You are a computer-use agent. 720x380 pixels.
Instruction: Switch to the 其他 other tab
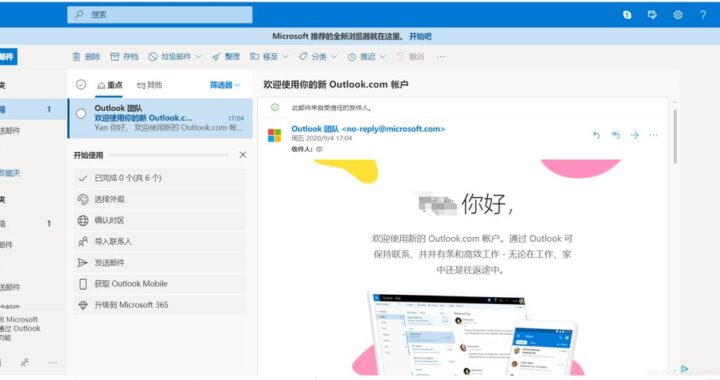150,85
